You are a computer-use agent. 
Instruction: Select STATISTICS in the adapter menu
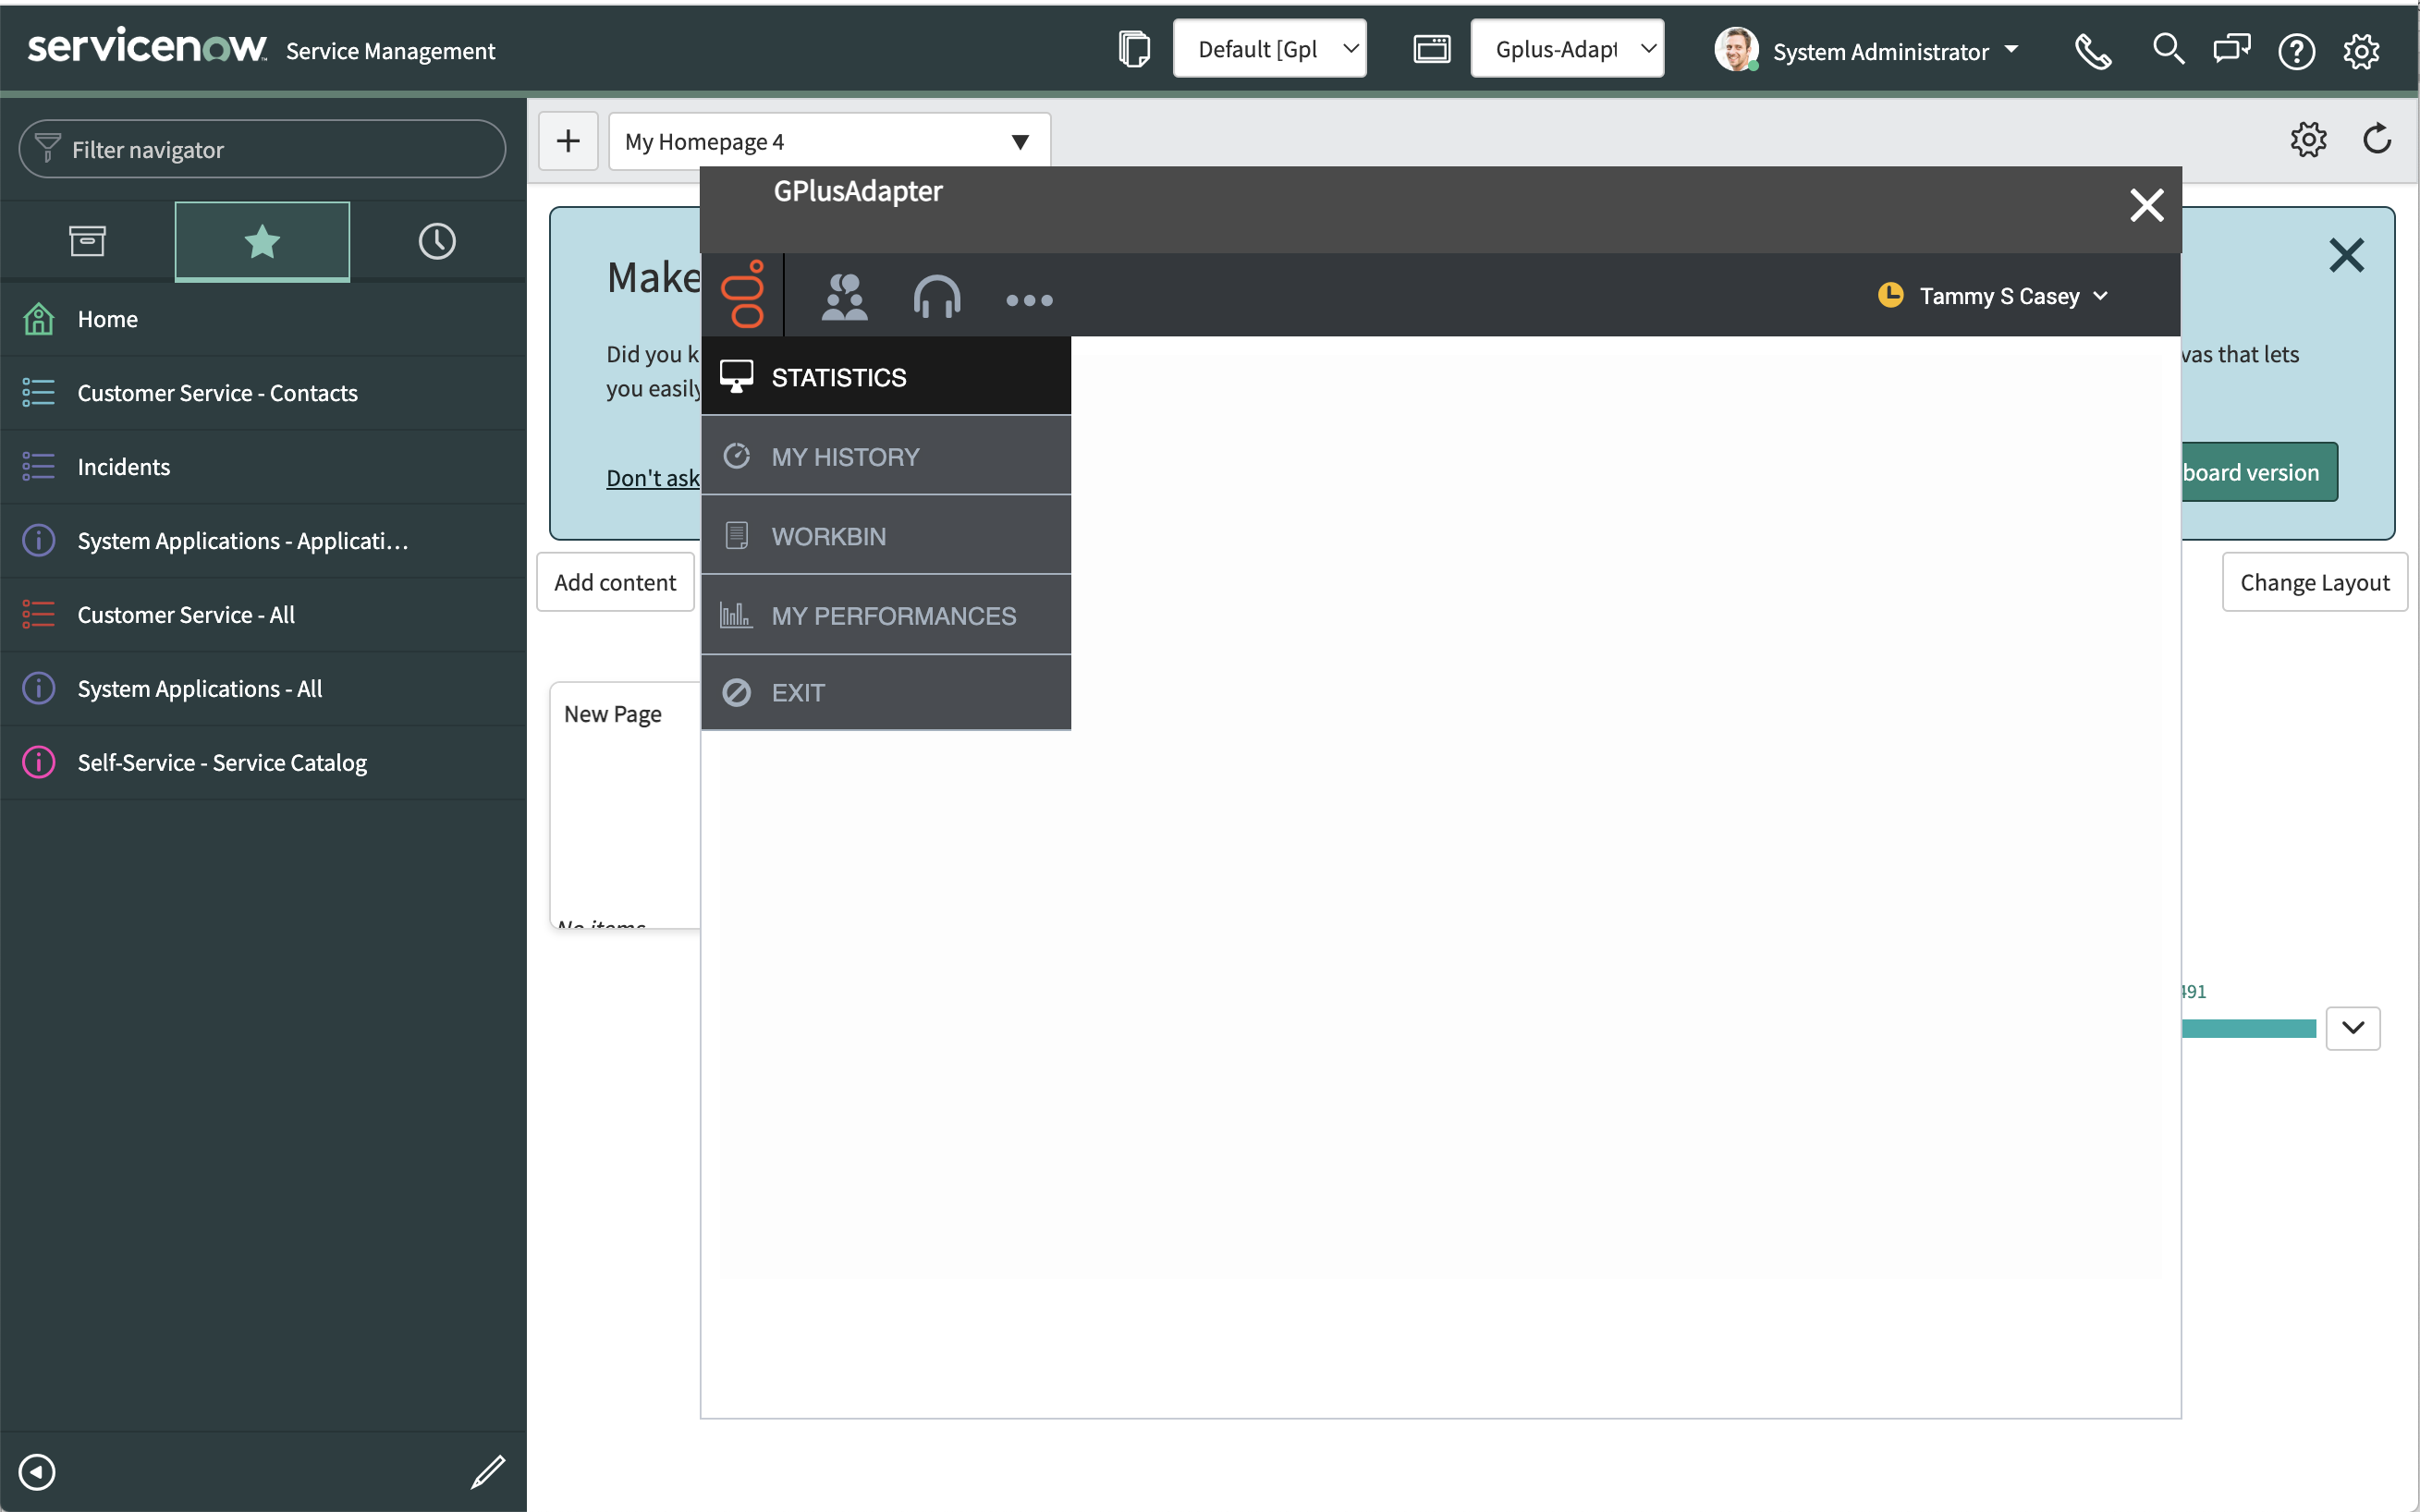[x=886, y=377]
